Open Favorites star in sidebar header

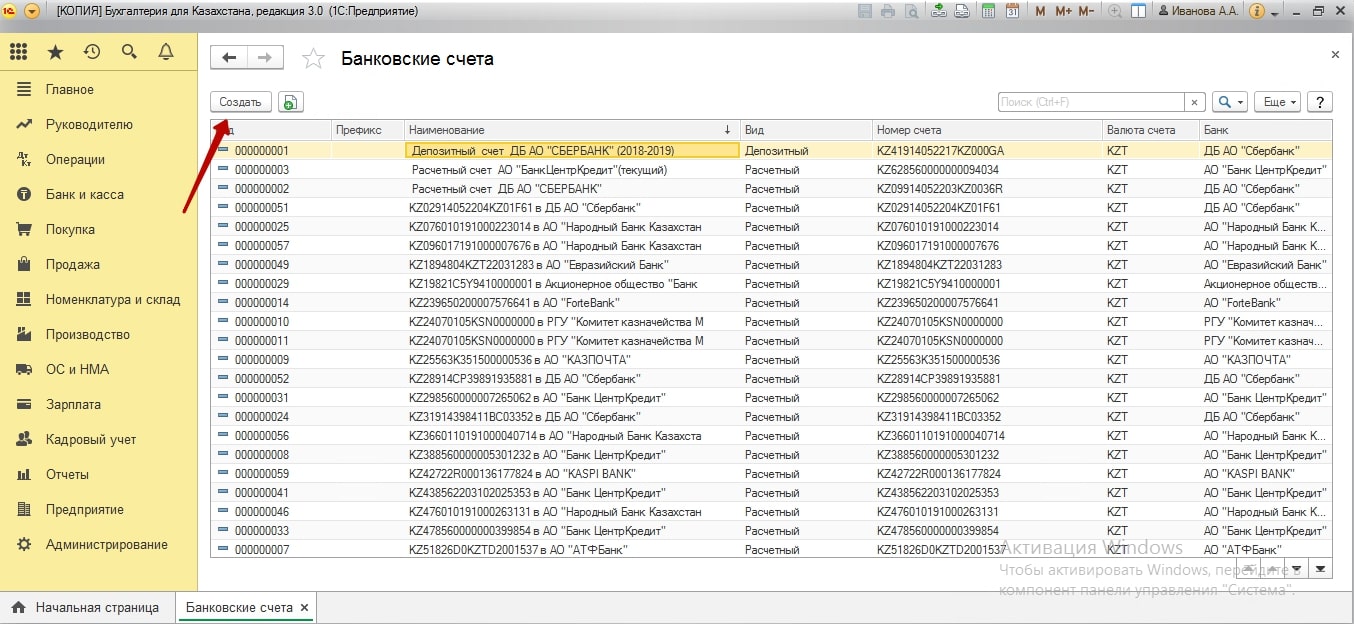[55, 52]
